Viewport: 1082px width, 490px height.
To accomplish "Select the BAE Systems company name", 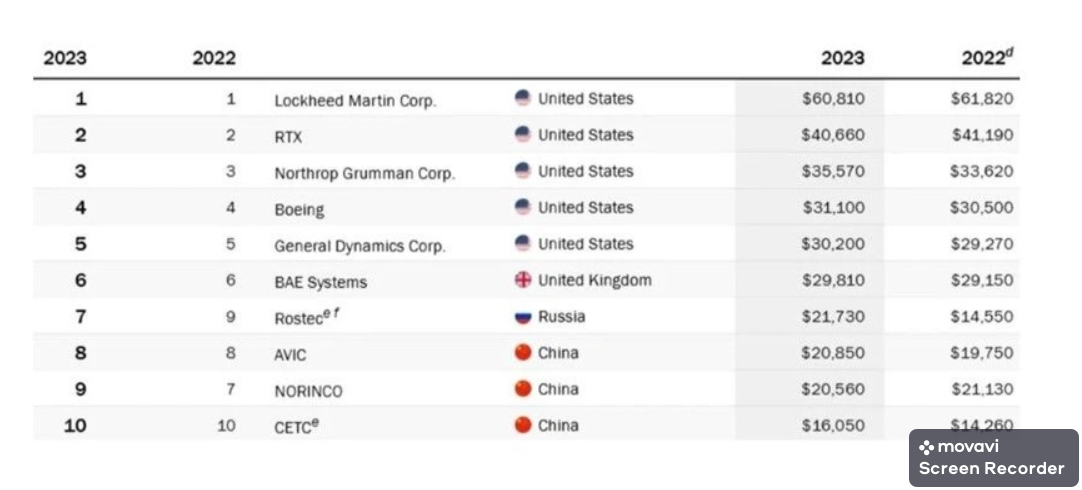I will pyautogui.click(x=320, y=282).
